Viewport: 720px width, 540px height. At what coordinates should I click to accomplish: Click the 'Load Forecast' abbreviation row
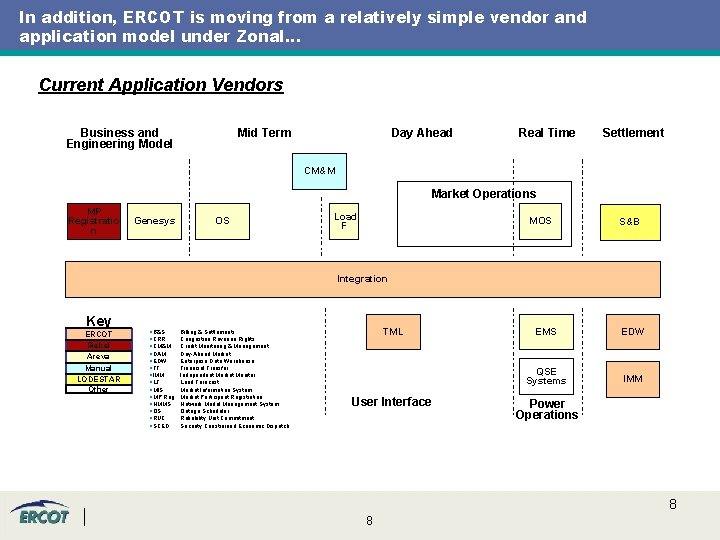185,382
